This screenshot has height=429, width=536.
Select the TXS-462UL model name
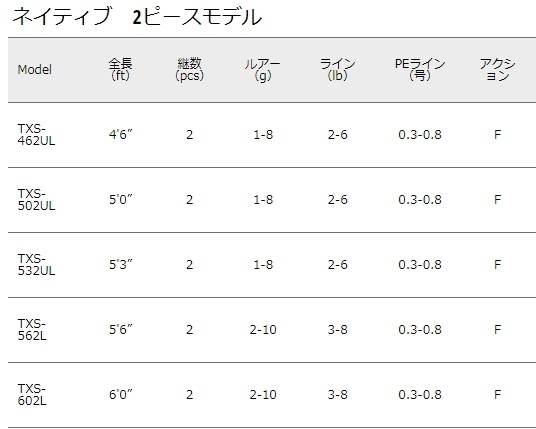tap(36, 135)
